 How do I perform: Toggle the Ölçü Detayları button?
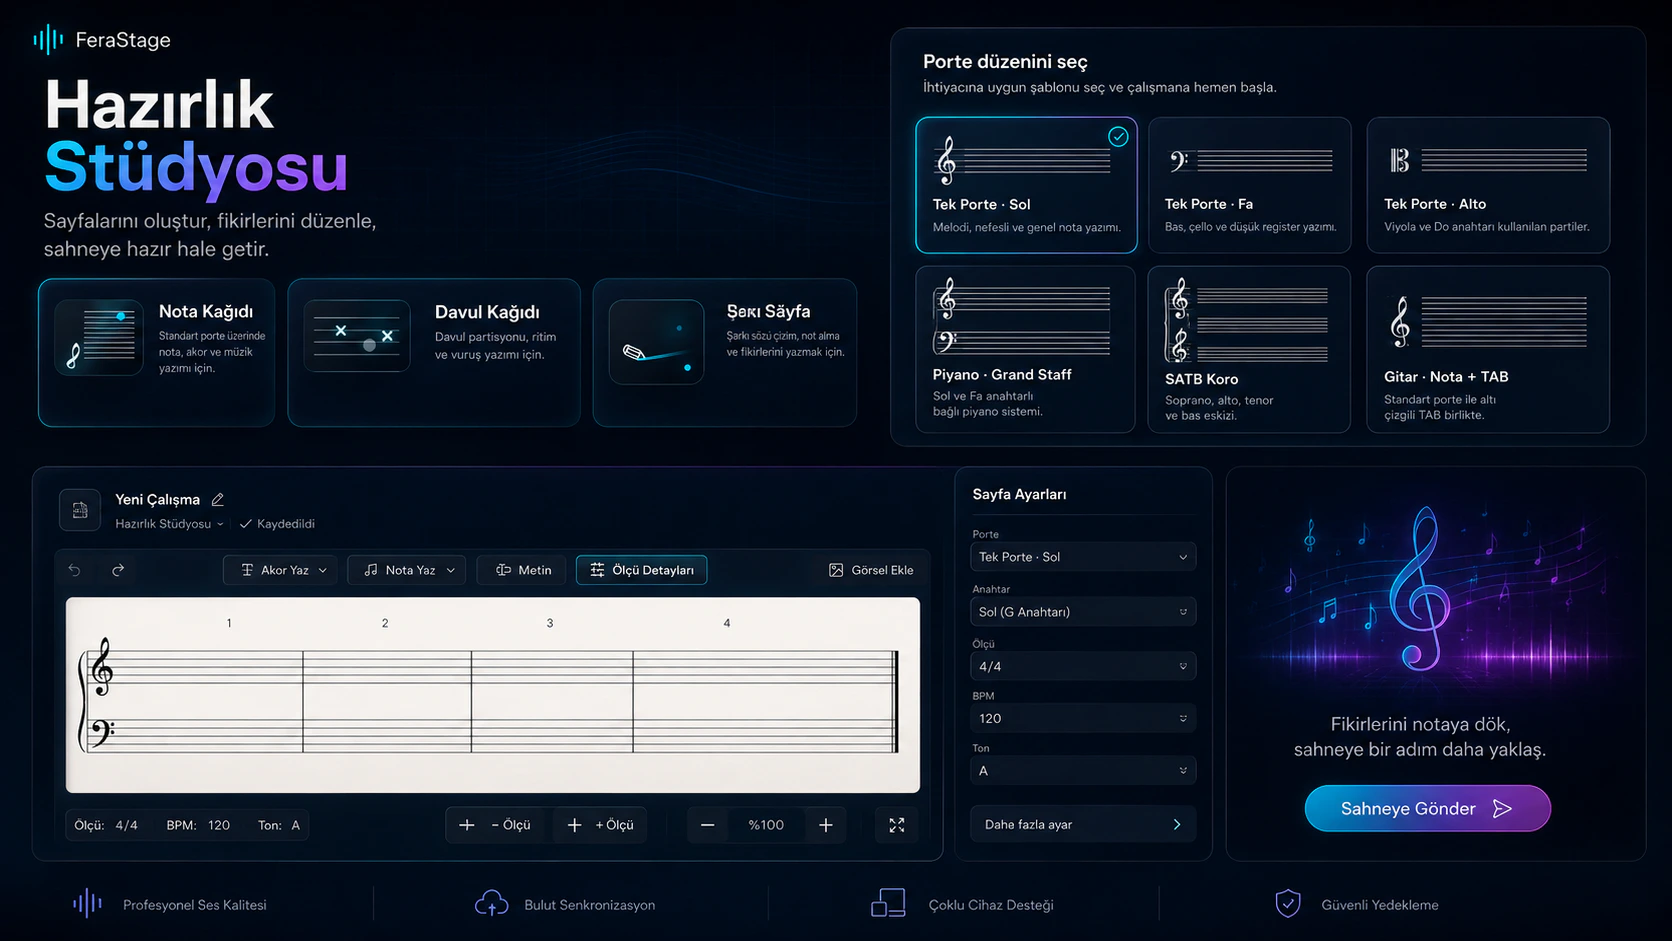point(641,570)
